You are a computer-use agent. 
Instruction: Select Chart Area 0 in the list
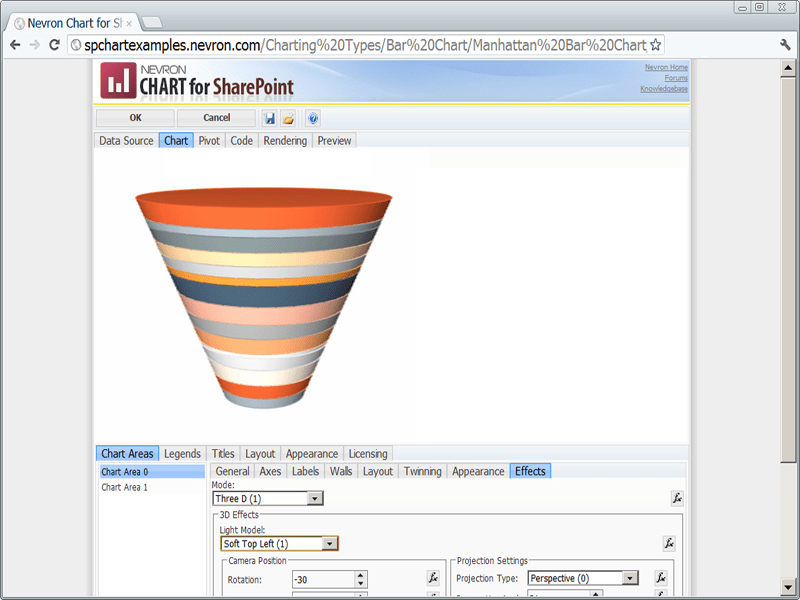(127, 471)
